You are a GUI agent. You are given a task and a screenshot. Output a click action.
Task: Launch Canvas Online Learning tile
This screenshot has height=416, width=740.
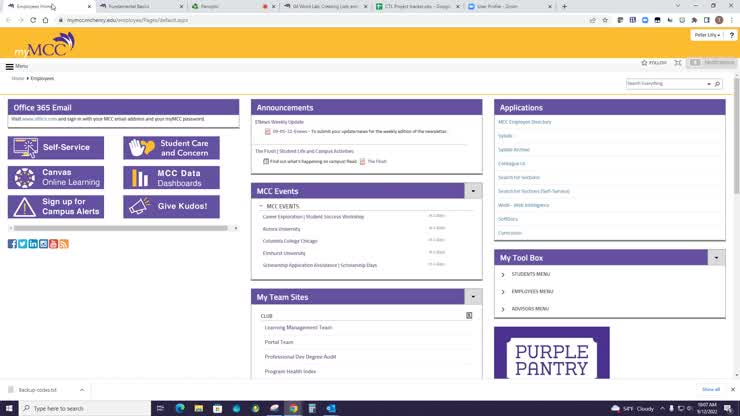(56, 177)
